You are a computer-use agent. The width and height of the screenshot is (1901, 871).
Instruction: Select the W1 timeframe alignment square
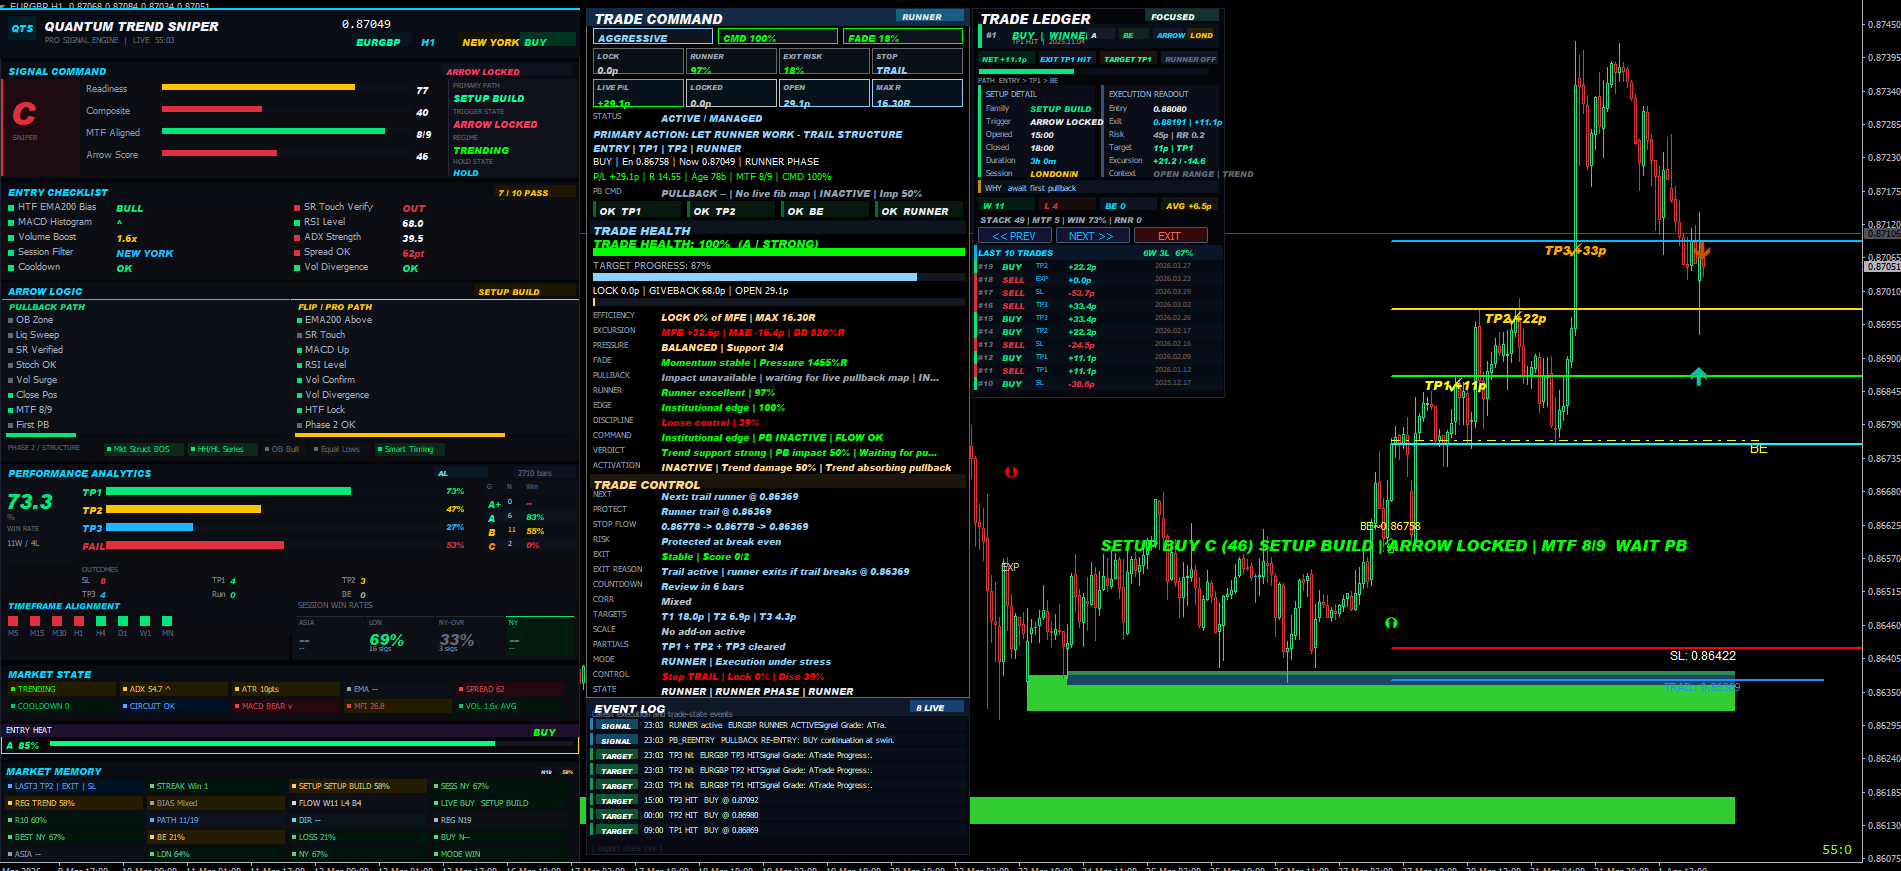(x=145, y=621)
